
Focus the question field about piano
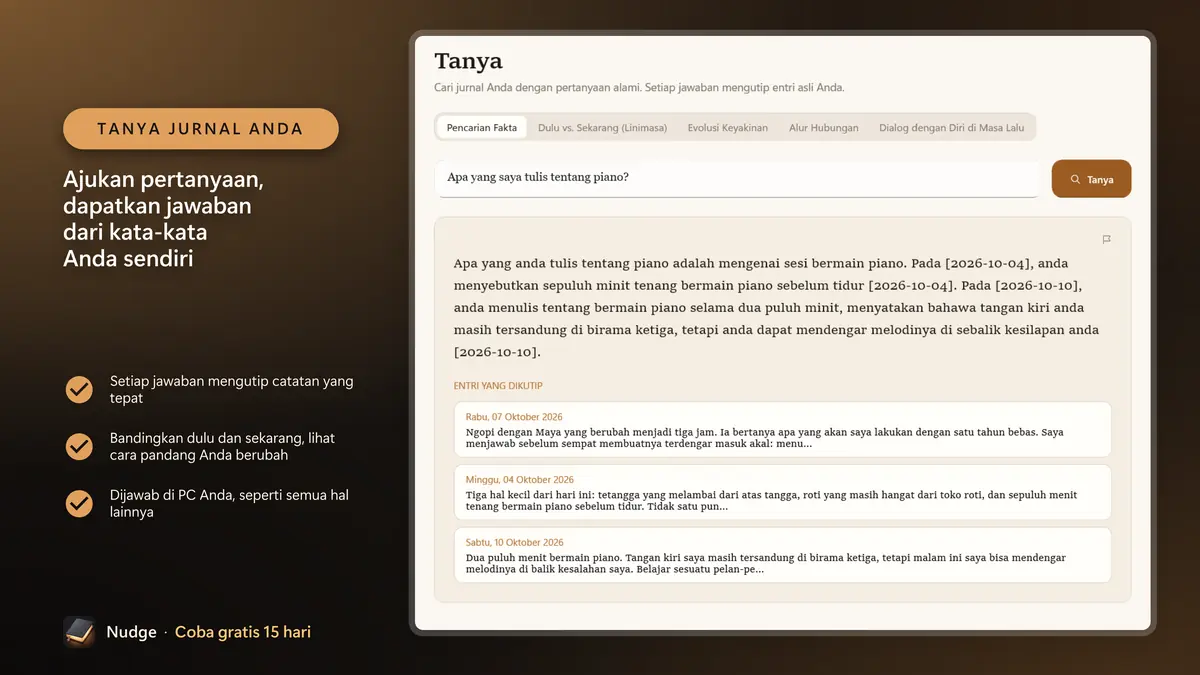pos(737,178)
